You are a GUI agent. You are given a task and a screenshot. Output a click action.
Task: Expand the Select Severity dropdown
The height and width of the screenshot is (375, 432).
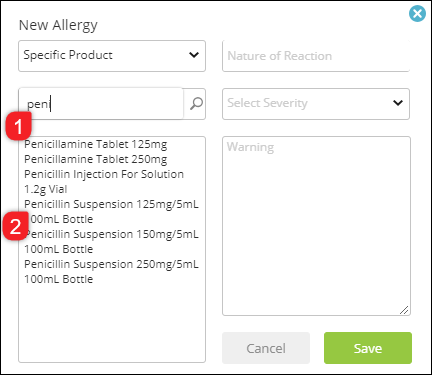(316, 104)
